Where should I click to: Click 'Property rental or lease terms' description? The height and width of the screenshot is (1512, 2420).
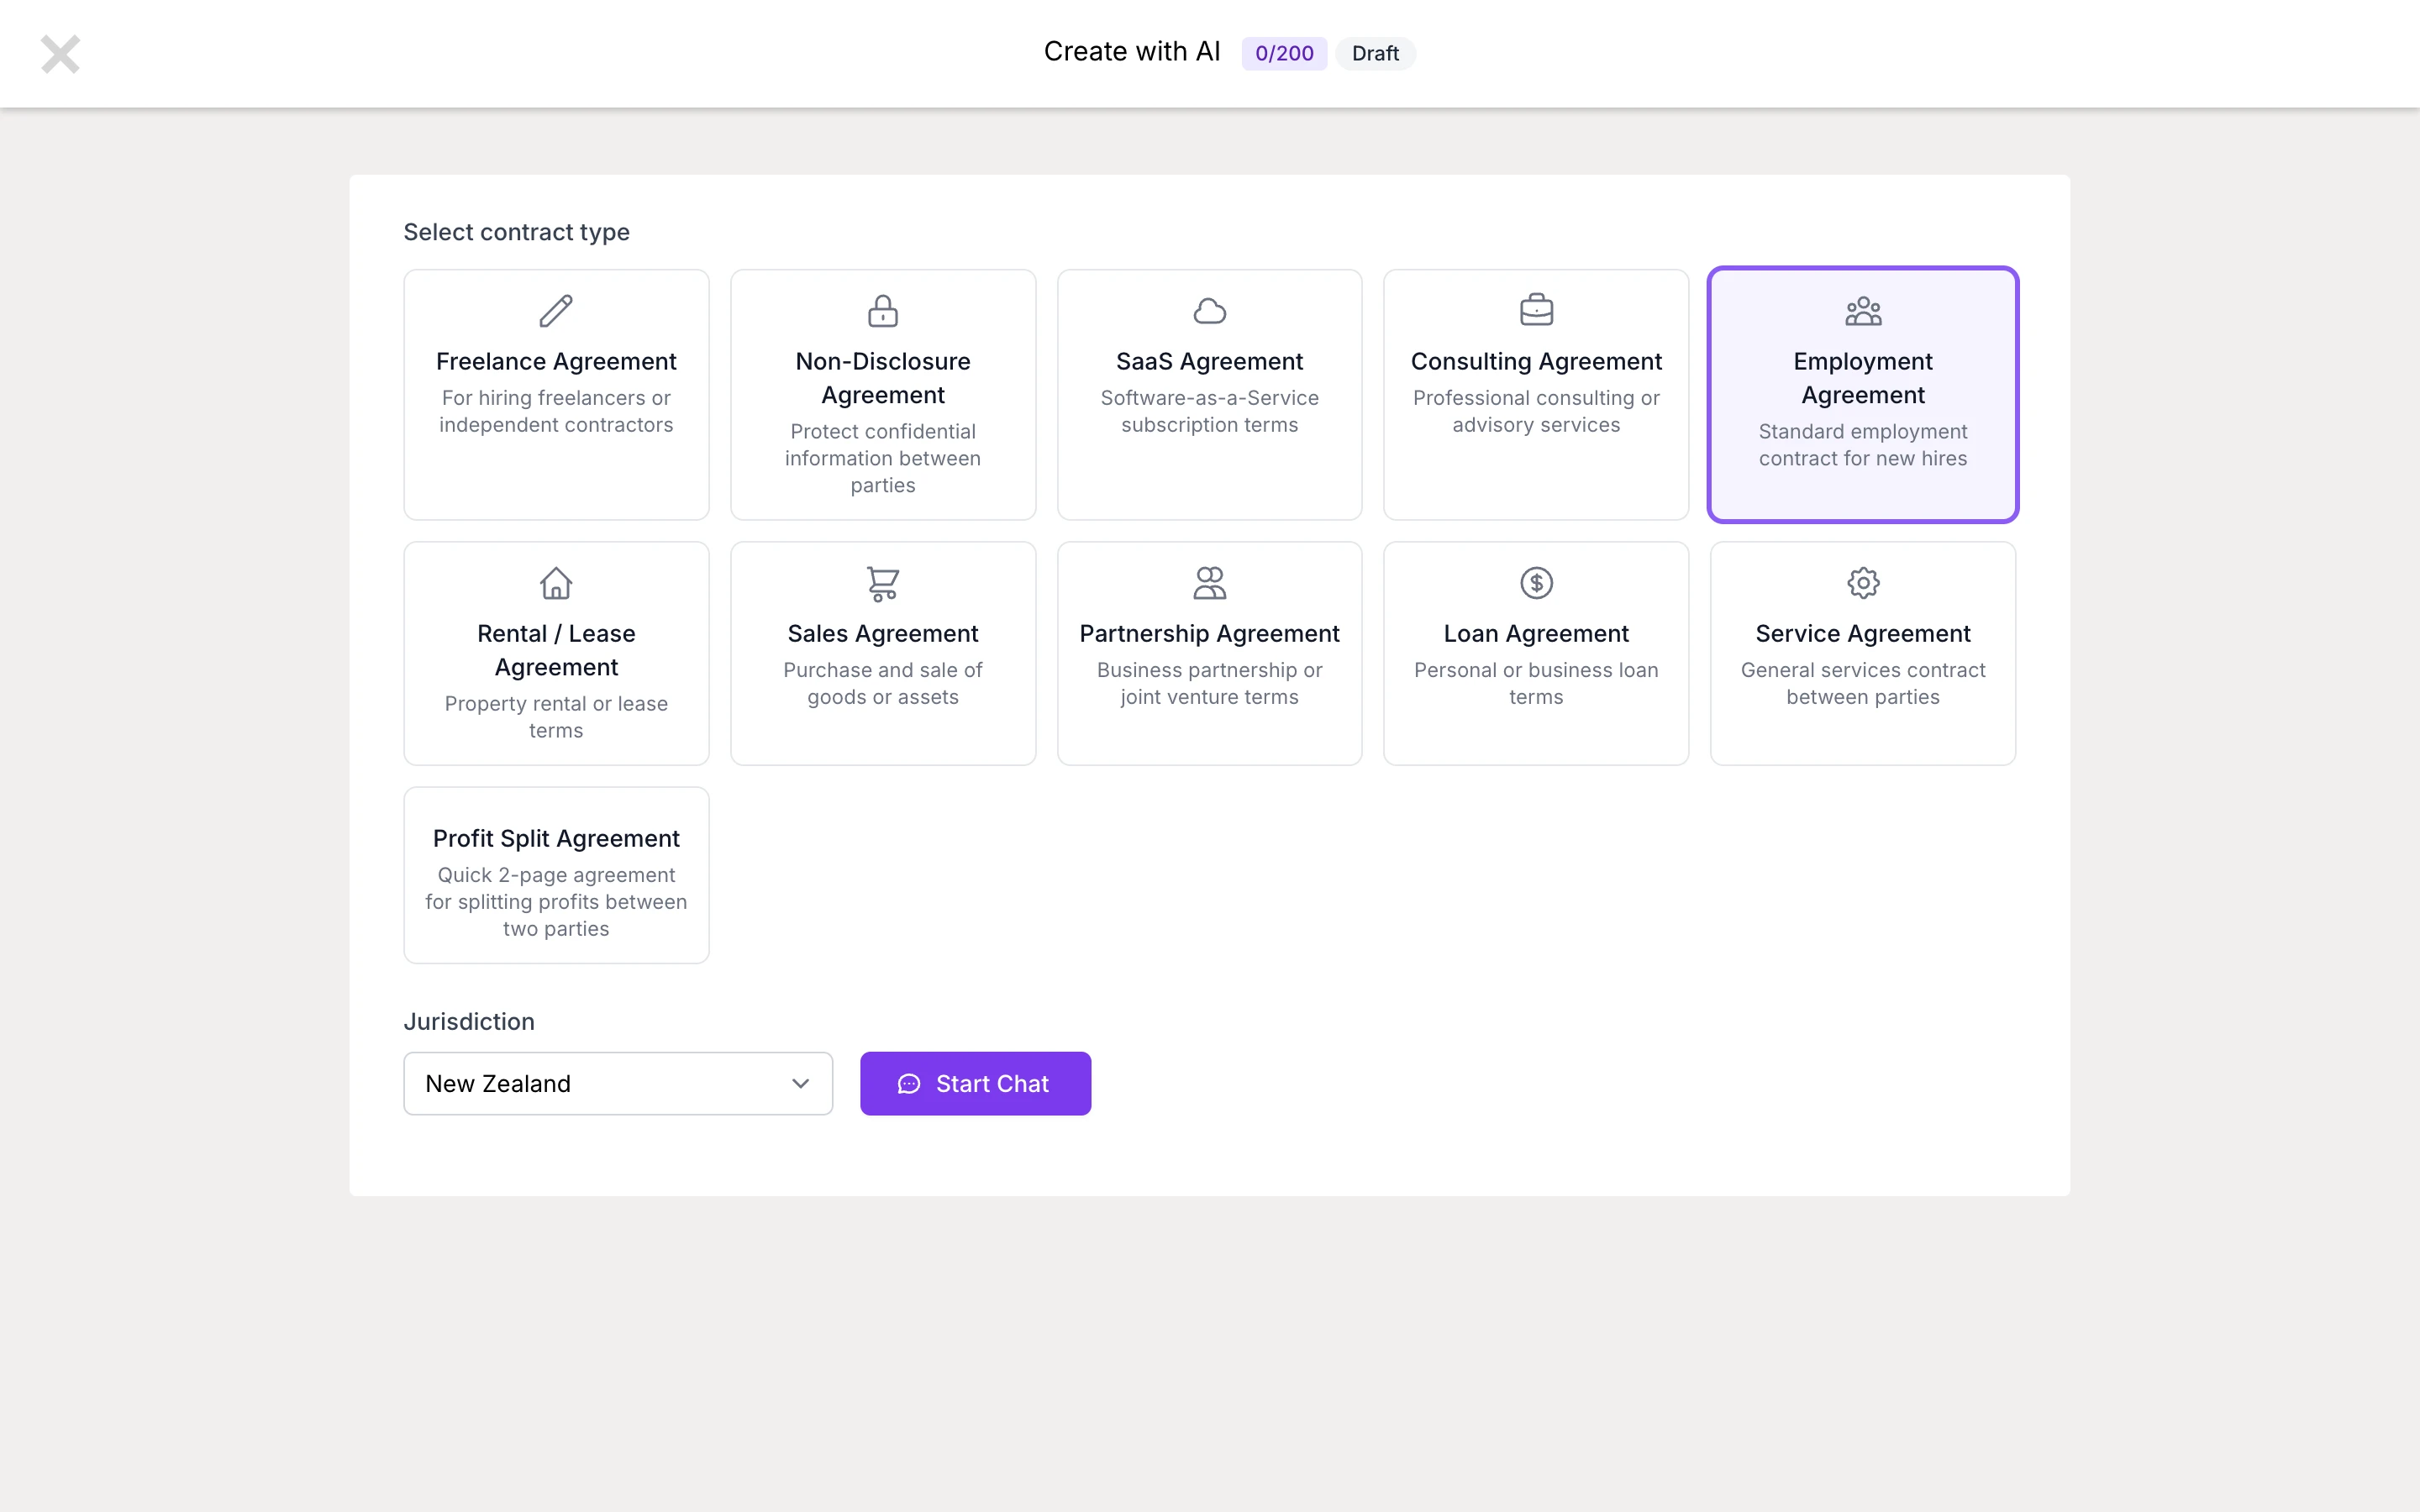(x=556, y=717)
